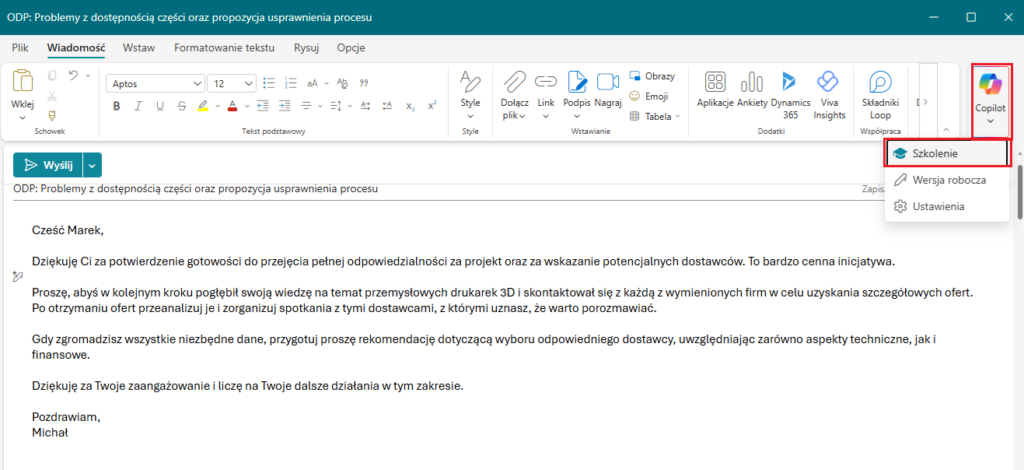Launch the Dynamics 365 add-in
This screenshot has width=1024, height=470.
pyautogui.click(x=790, y=84)
